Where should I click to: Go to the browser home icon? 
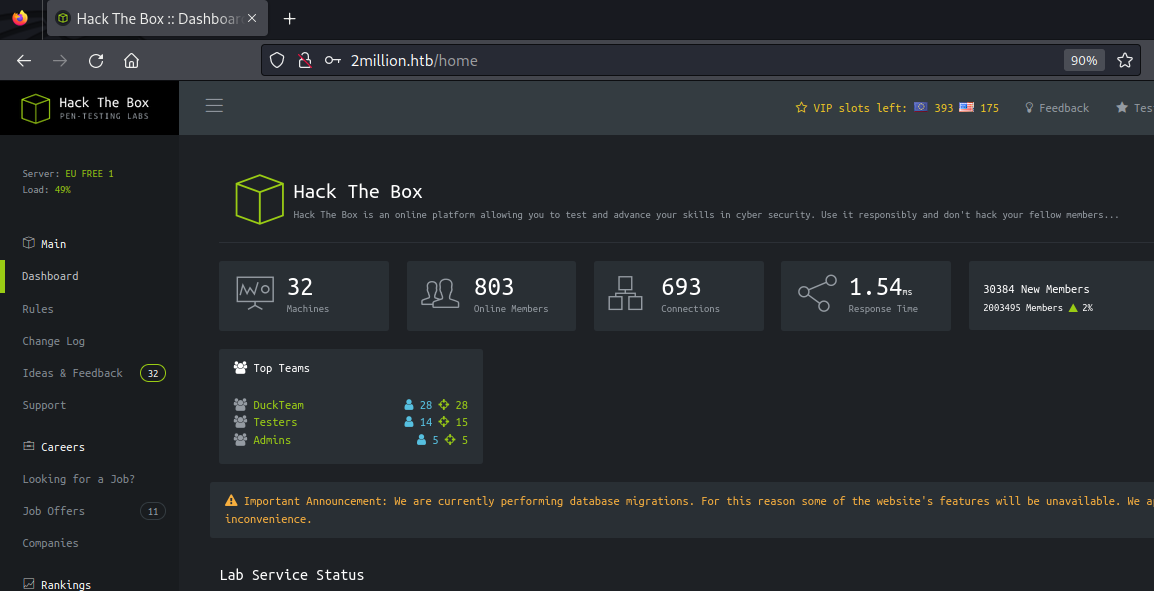click(131, 61)
